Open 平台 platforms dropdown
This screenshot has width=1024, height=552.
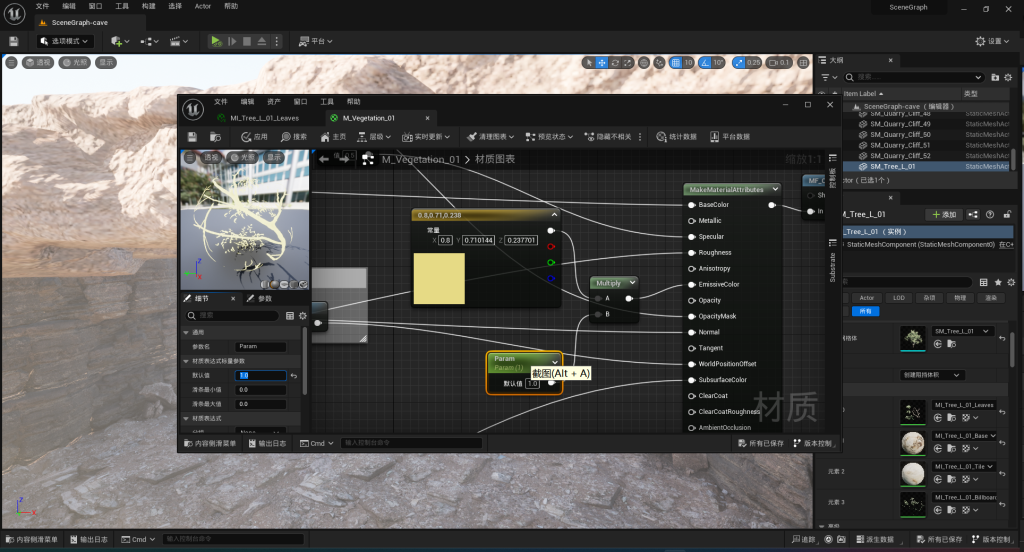pos(315,41)
